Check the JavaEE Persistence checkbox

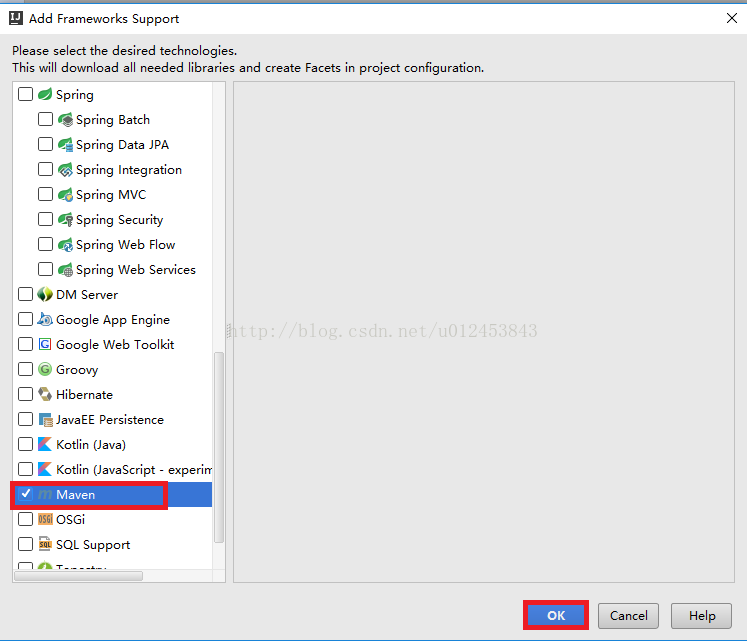(x=25, y=419)
